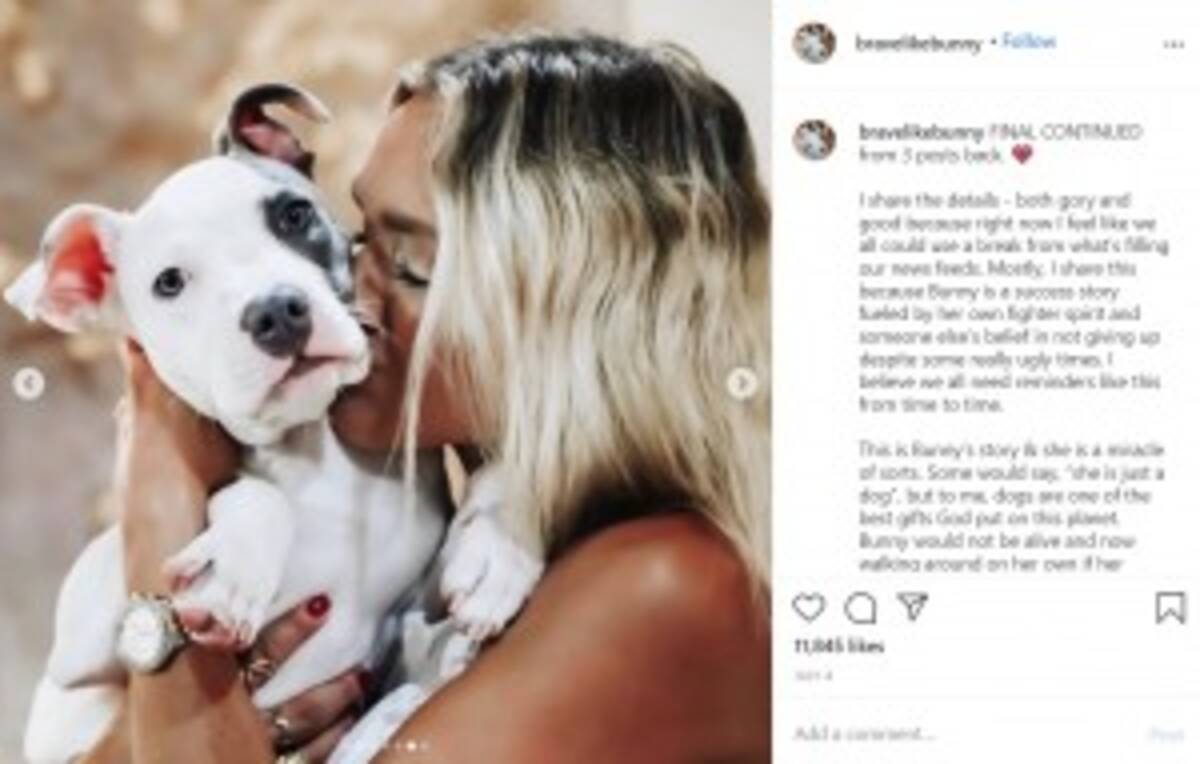Like the post with the heart icon

point(808,607)
